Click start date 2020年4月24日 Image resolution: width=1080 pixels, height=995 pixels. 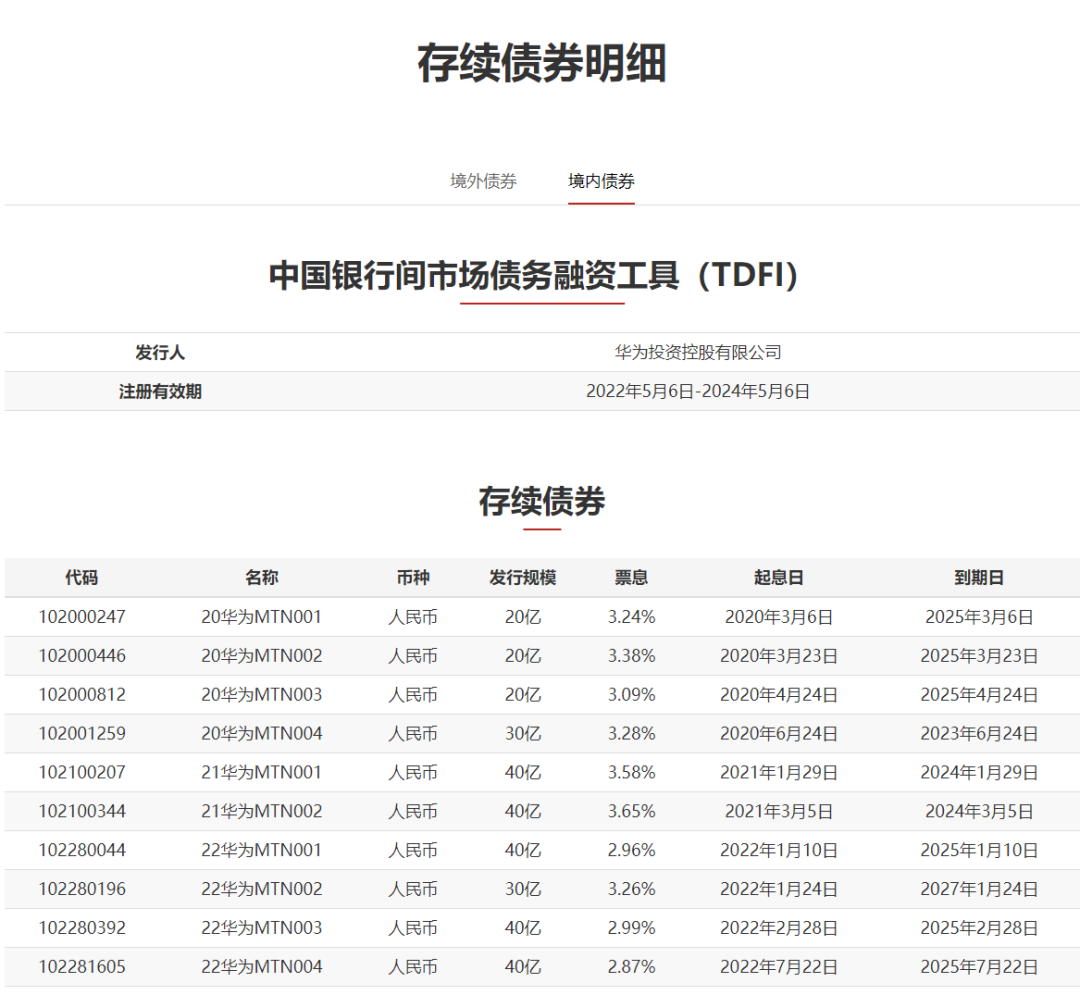tap(779, 695)
